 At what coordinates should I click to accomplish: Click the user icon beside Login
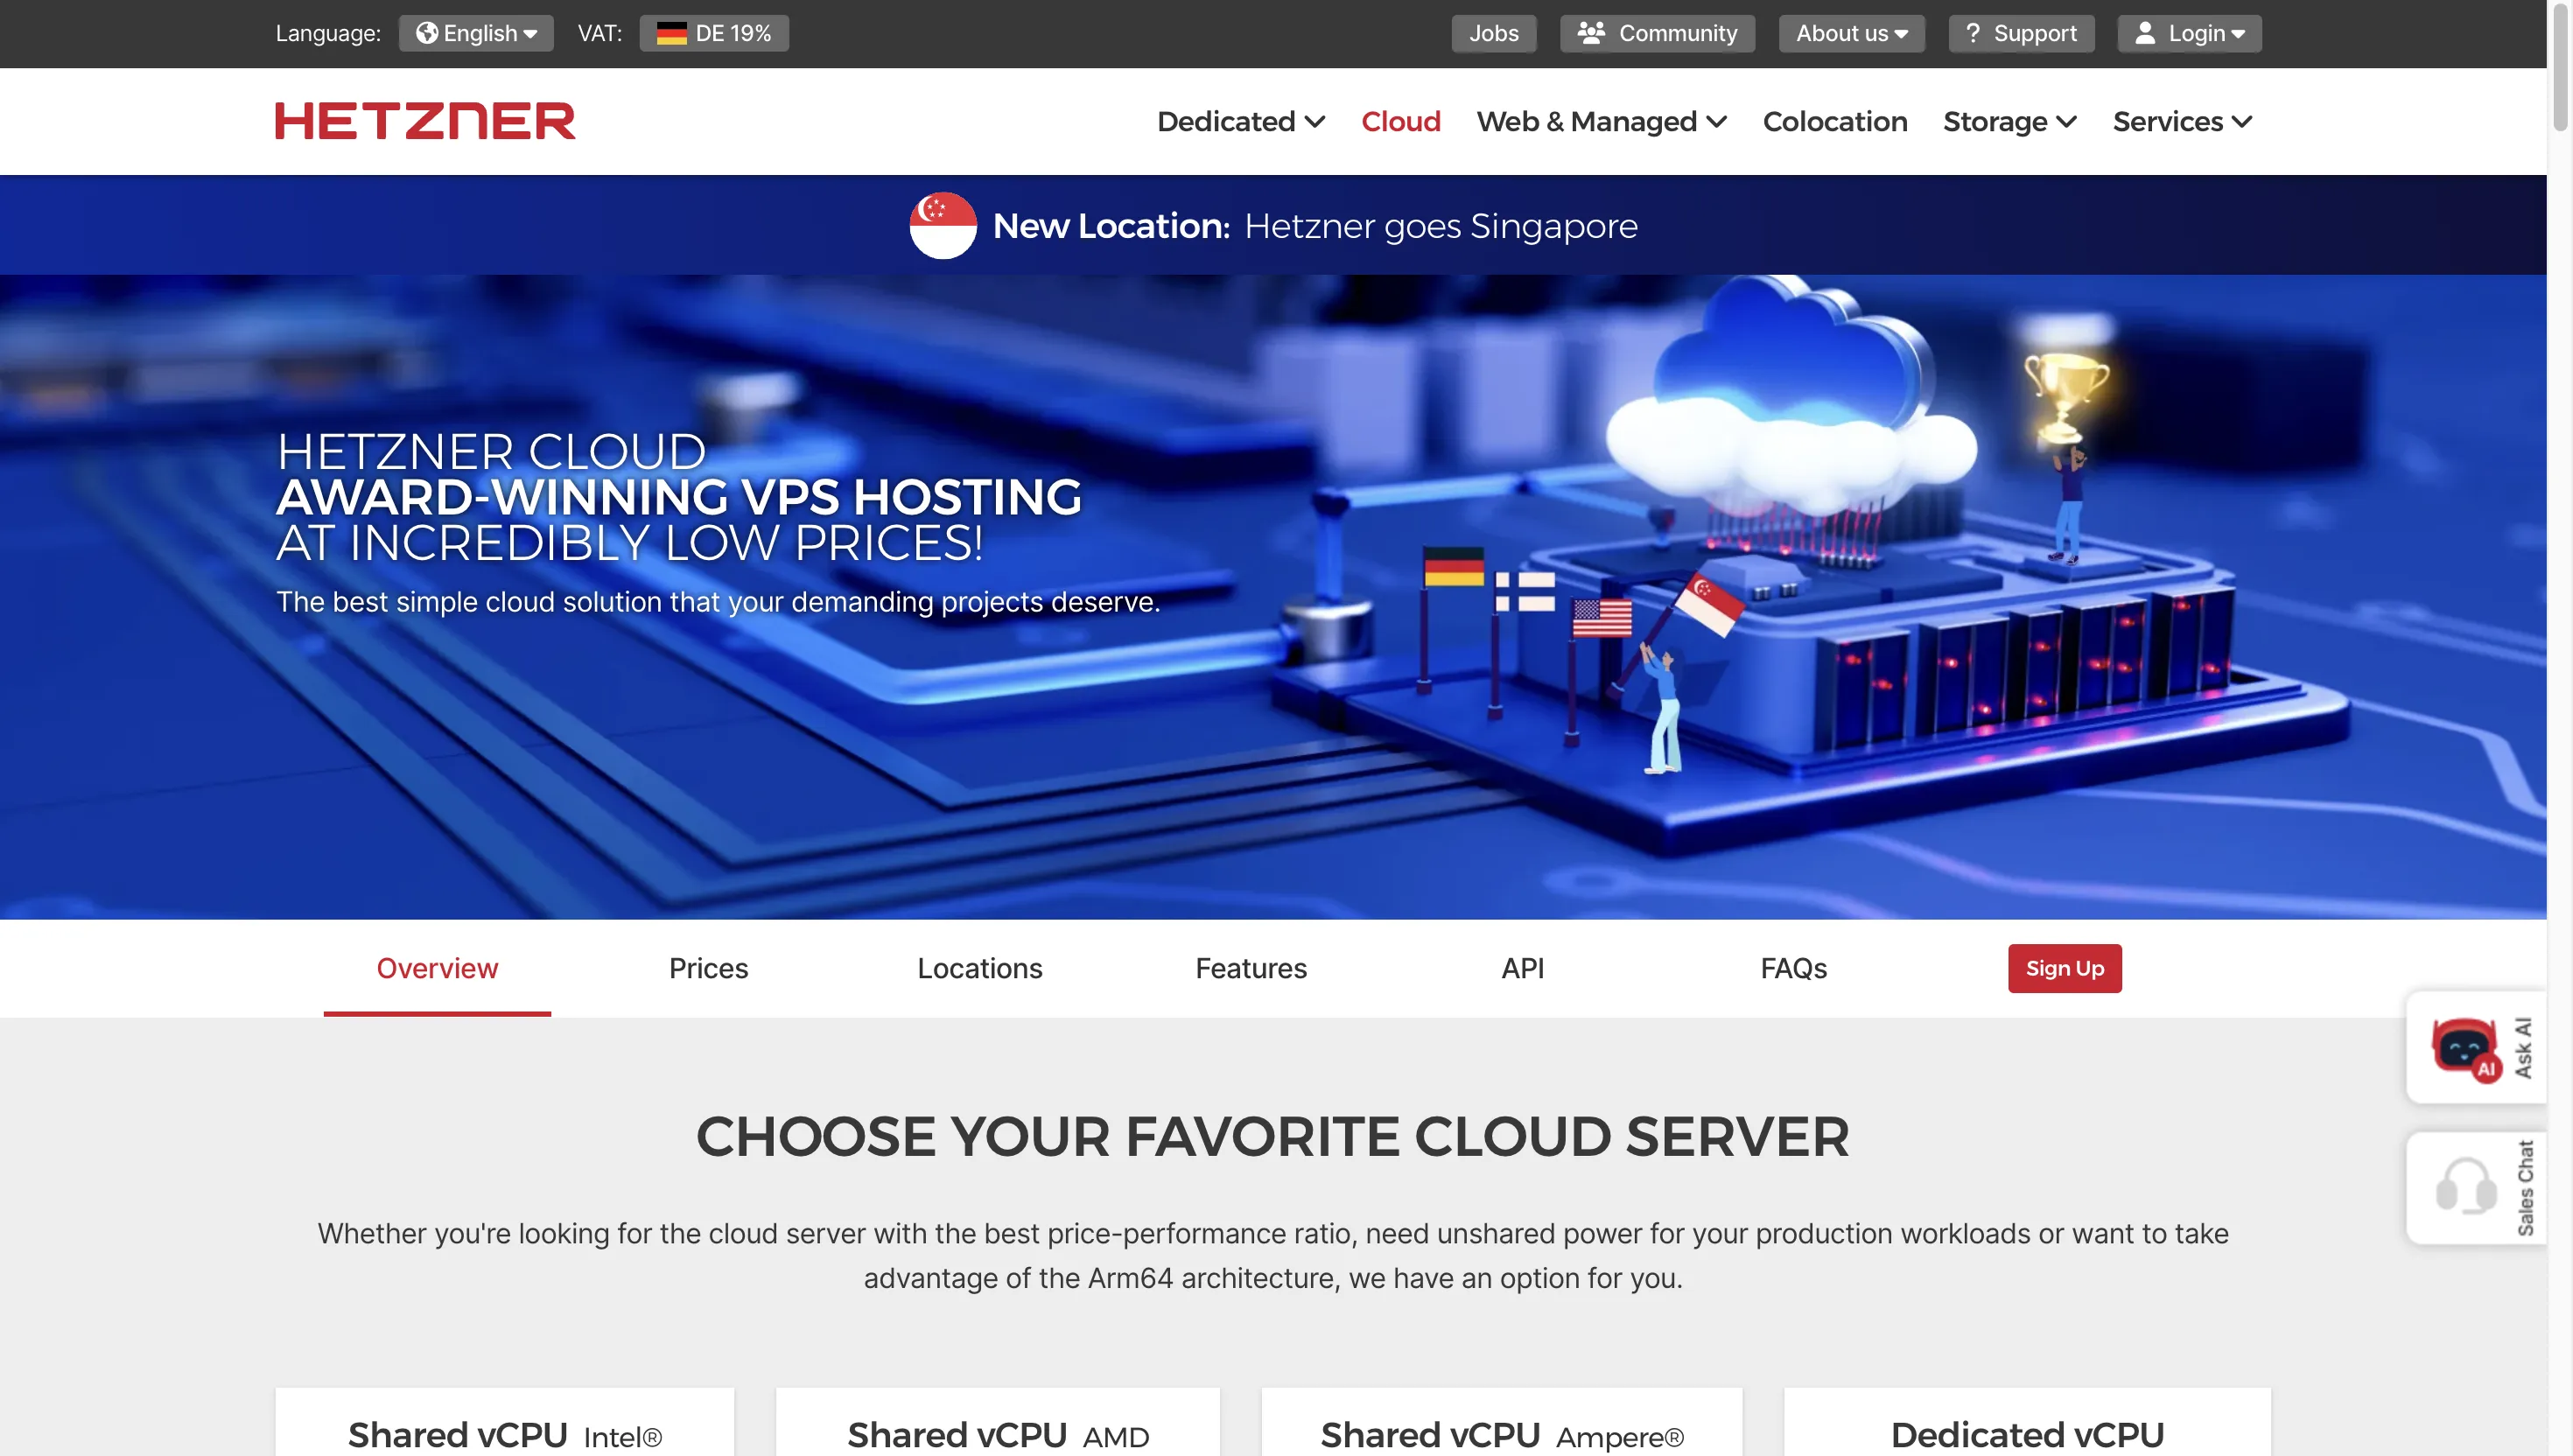2145,32
